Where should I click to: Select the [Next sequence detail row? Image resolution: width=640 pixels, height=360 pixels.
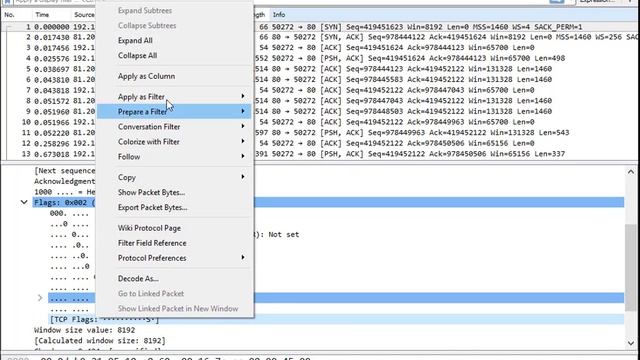pos(64,171)
